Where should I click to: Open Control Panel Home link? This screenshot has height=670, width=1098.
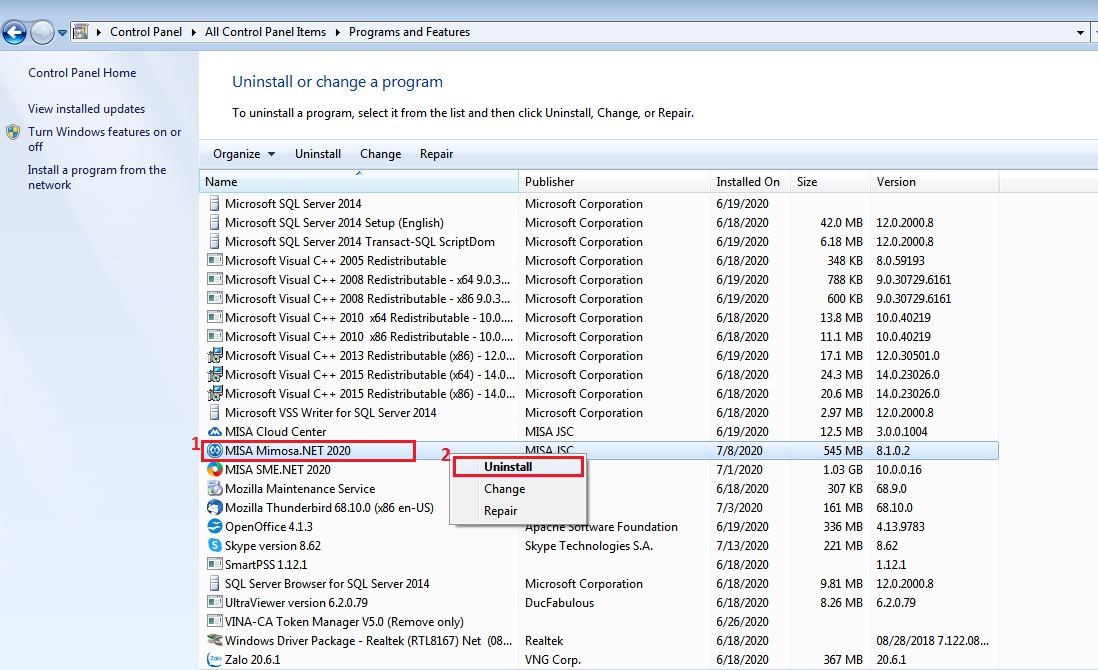[82, 73]
